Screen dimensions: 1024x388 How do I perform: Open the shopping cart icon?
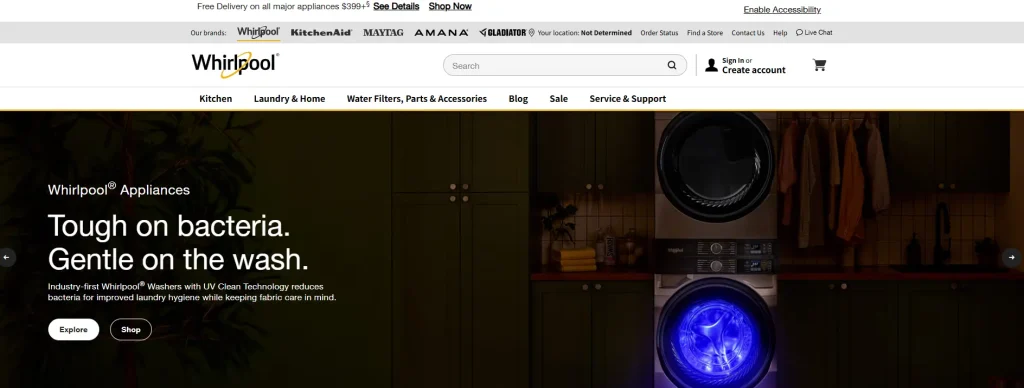point(819,65)
